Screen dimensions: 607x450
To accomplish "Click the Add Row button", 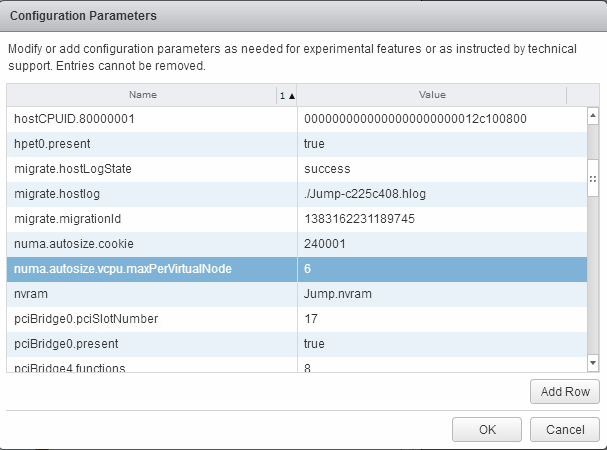I will click(x=565, y=391).
